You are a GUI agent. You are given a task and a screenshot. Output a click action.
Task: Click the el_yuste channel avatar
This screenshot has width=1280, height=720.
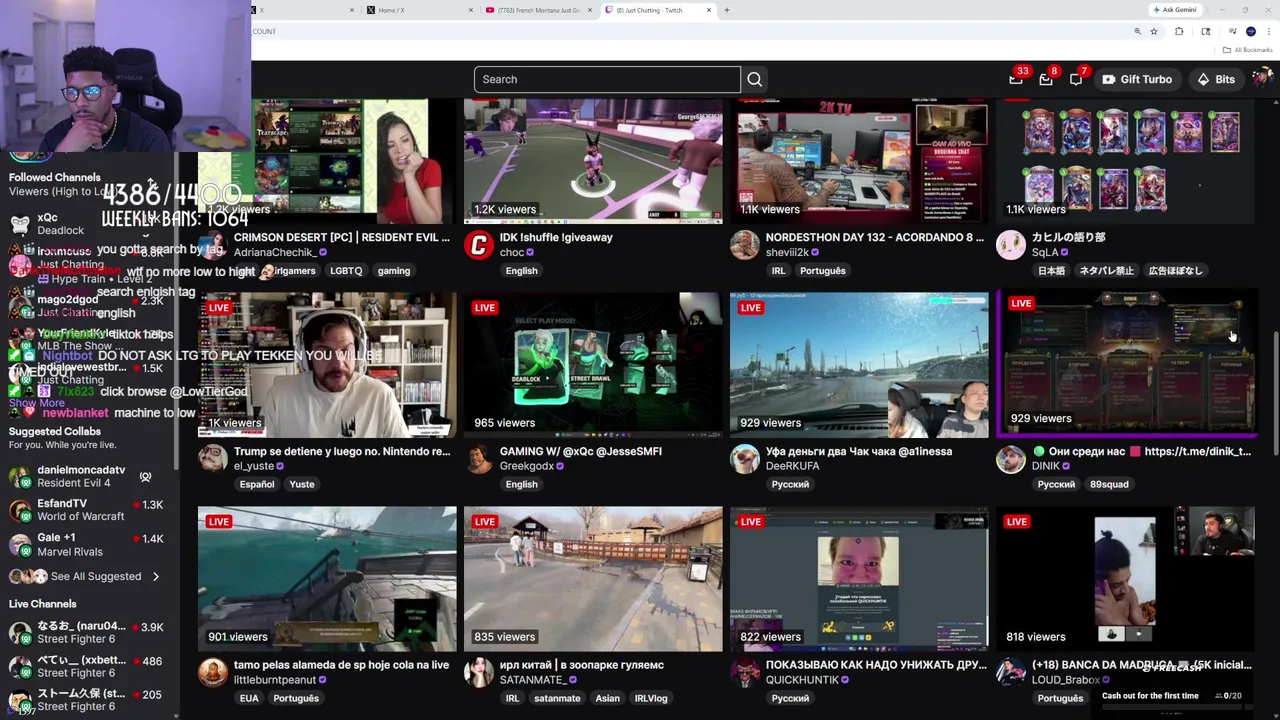213,459
